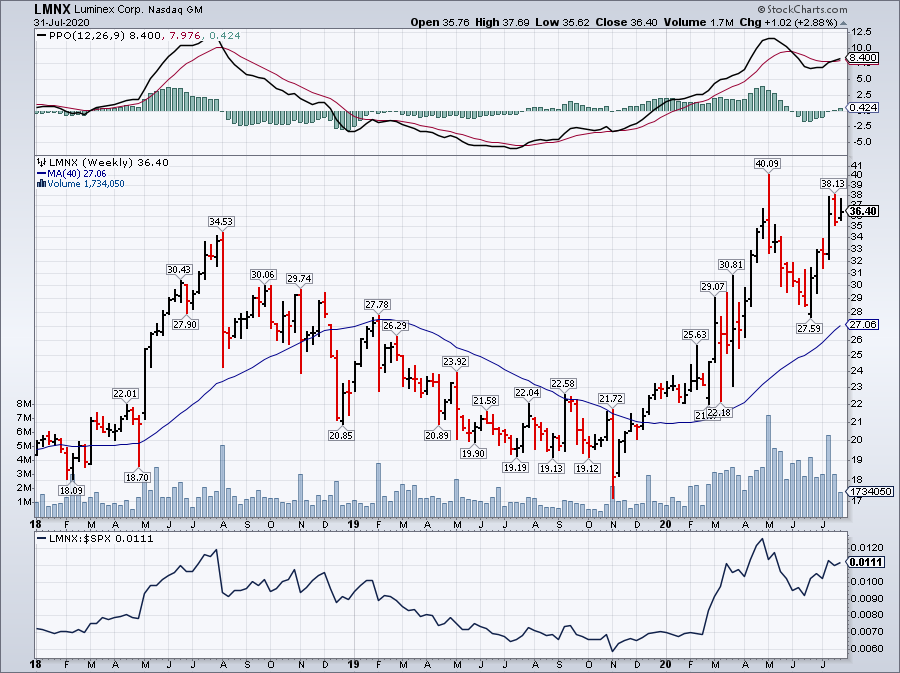The width and height of the screenshot is (900, 673).
Task: Click the boxed 36.40 last price on right axis
Action: tap(863, 212)
